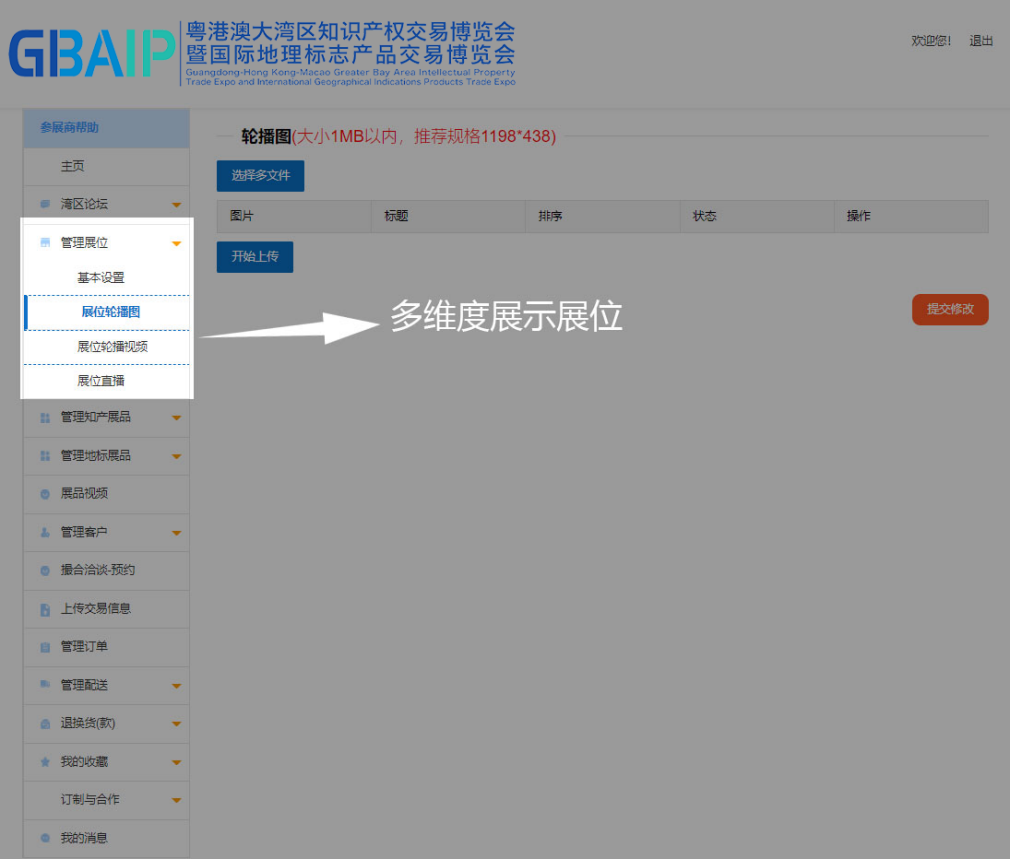Open 展品视频 menu entry
1010x859 pixels.
tap(106, 494)
